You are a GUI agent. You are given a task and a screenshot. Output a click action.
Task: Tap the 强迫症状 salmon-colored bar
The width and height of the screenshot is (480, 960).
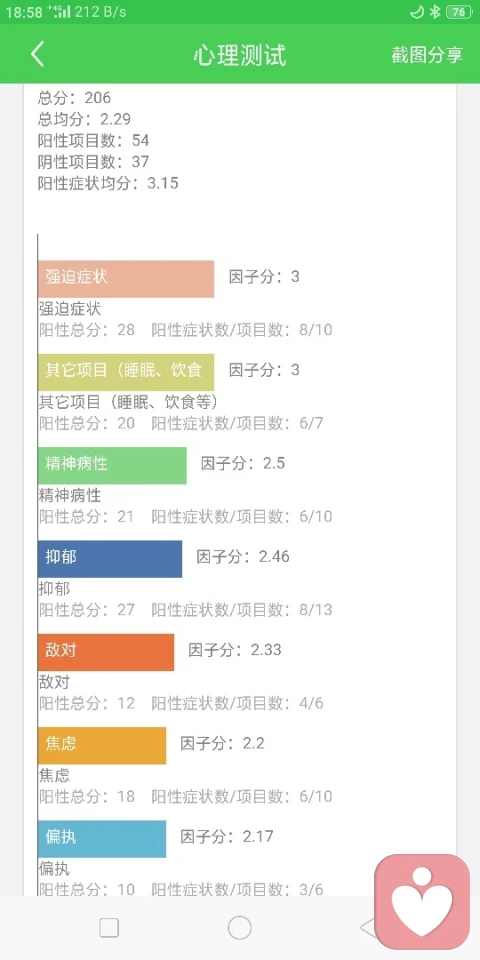click(126, 279)
